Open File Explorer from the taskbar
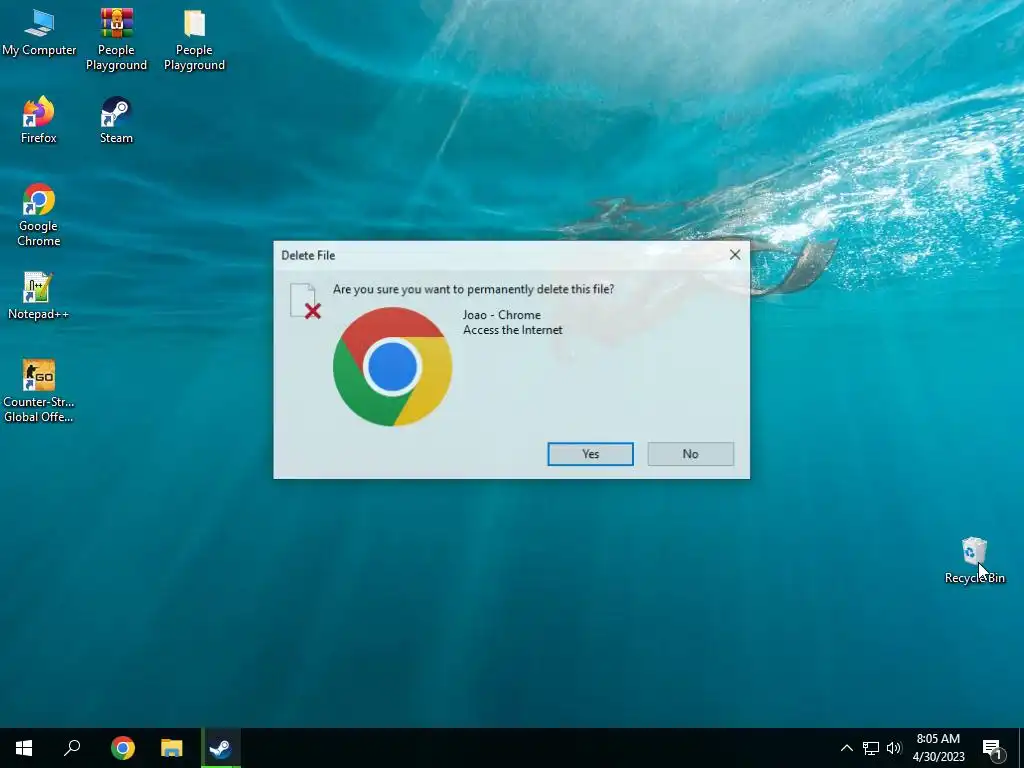The height and width of the screenshot is (768, 1024). click(x=172, y=748)
